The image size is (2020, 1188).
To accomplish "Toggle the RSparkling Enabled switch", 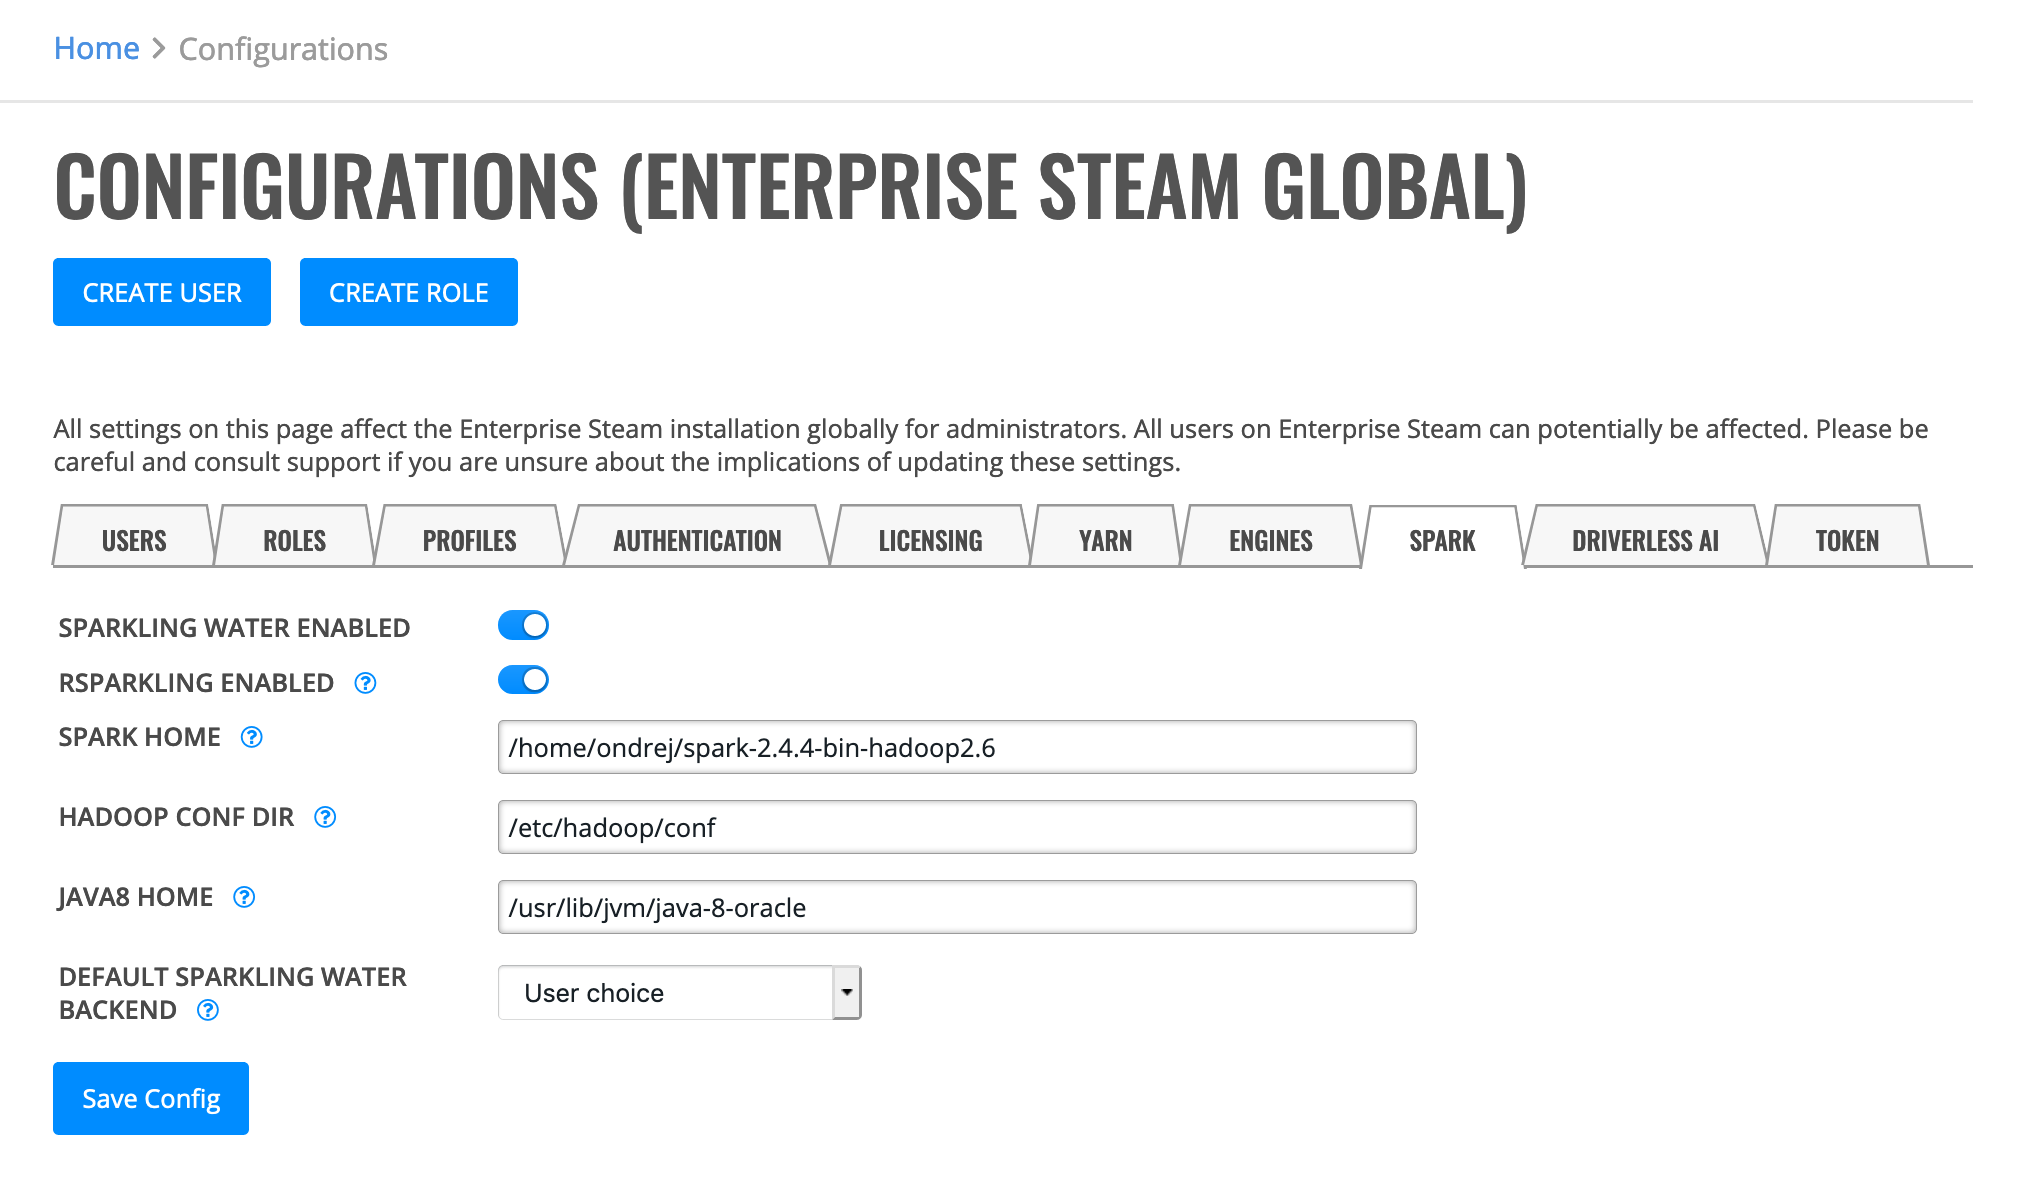I will point(524,680).
